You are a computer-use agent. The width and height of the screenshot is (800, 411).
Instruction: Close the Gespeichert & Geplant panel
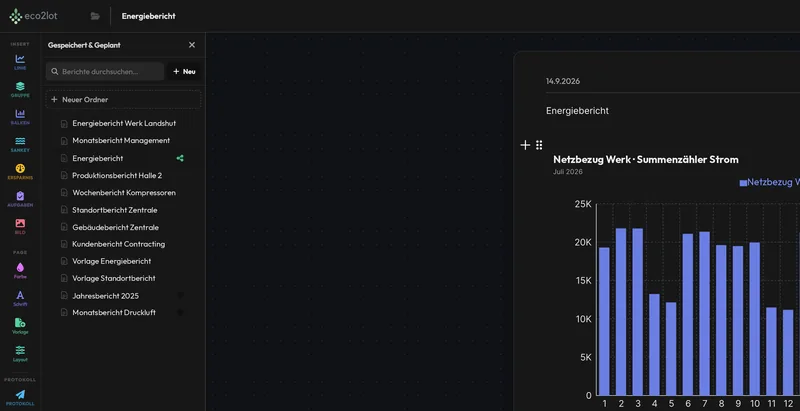(192, 45)
